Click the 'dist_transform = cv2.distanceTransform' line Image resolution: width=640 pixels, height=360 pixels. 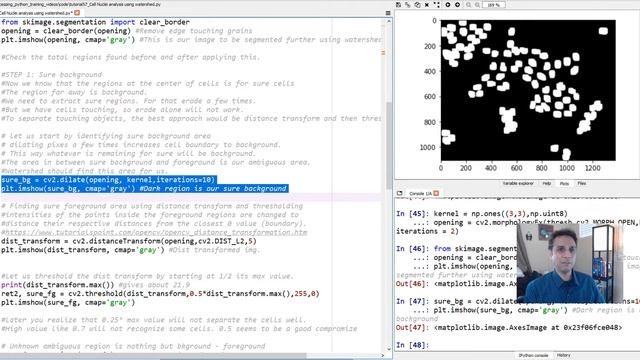129,241
